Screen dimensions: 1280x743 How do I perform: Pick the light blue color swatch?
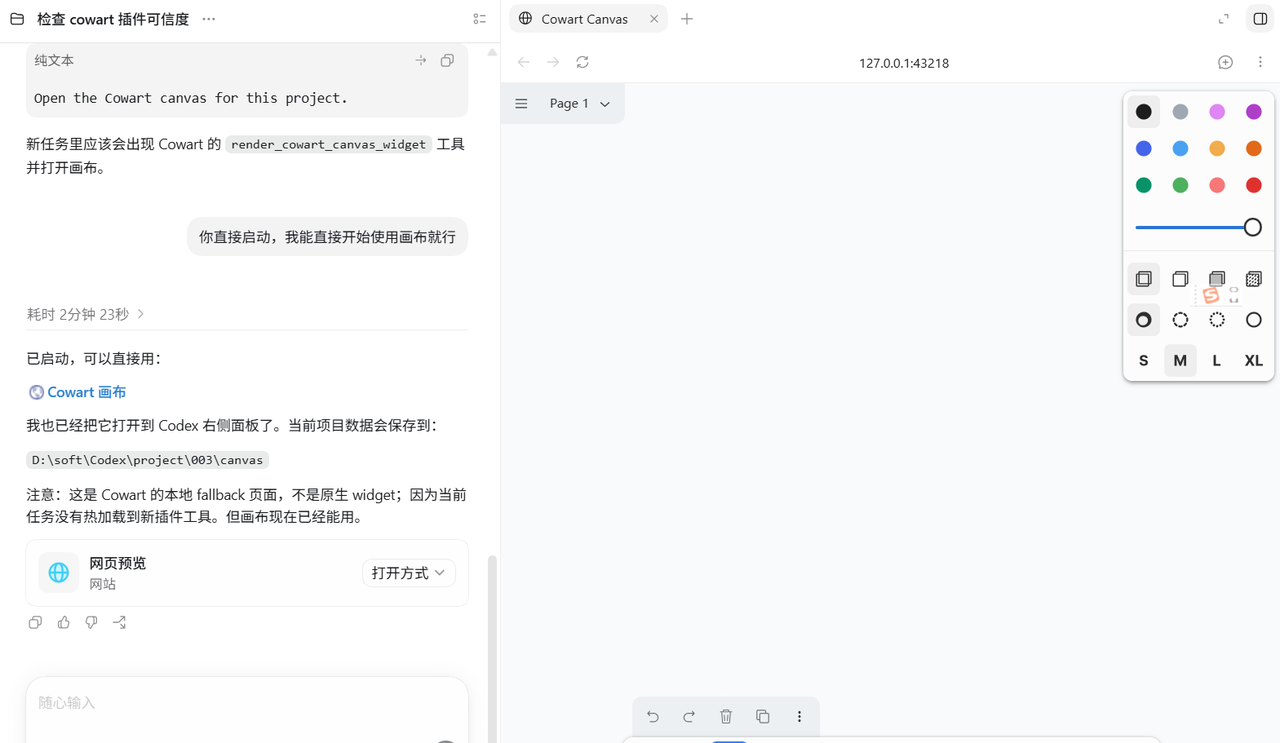(1180, 149)
